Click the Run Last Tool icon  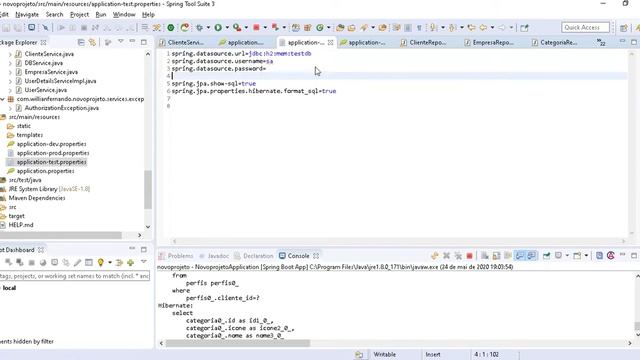[237, 27]
